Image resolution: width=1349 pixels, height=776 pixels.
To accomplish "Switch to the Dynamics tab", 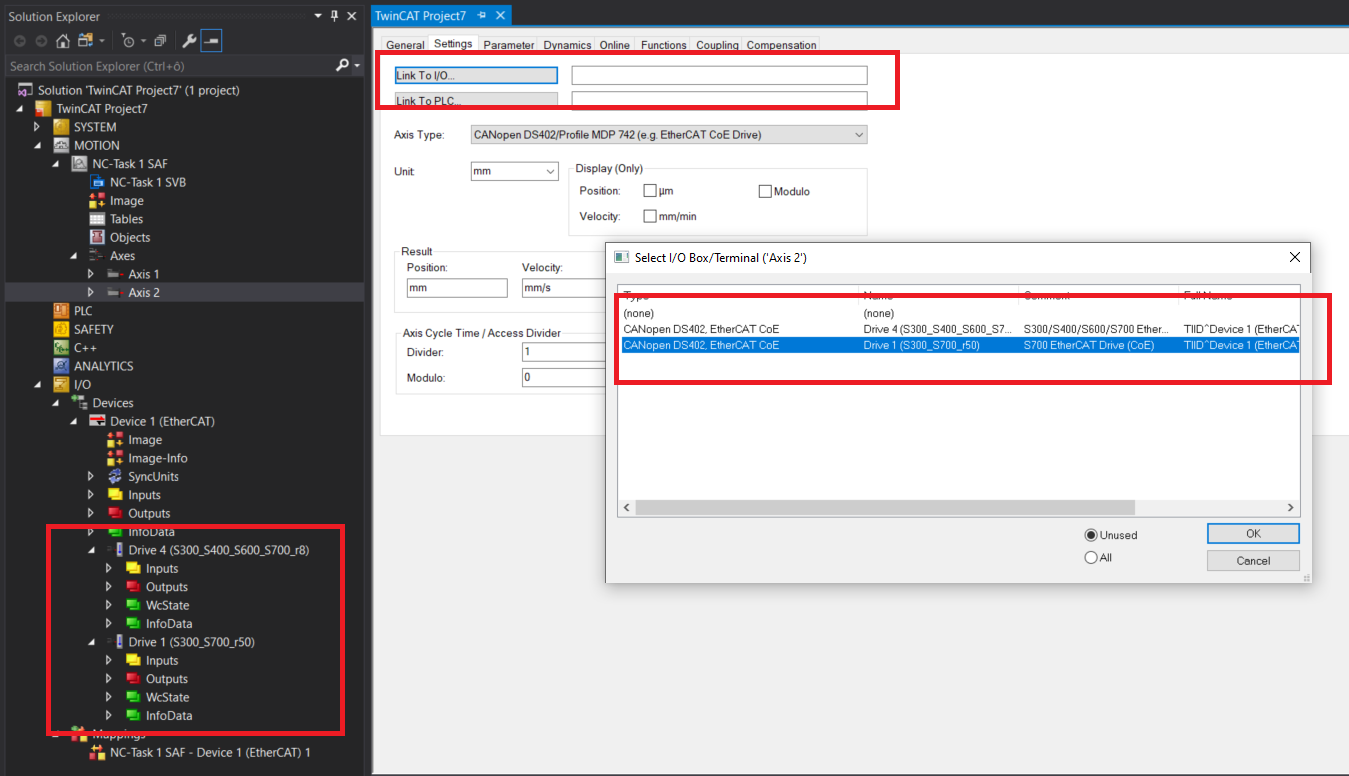I will pos(567,45).
